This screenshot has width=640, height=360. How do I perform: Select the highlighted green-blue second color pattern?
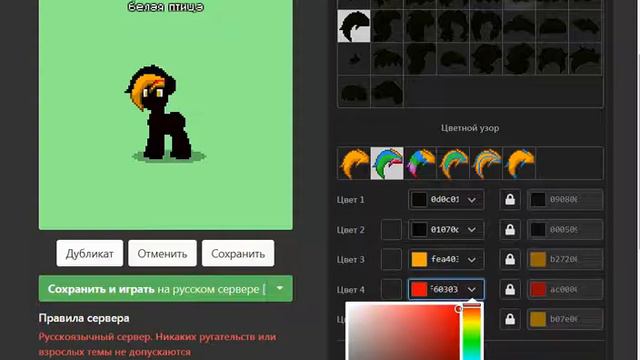[x=387, y=163]
